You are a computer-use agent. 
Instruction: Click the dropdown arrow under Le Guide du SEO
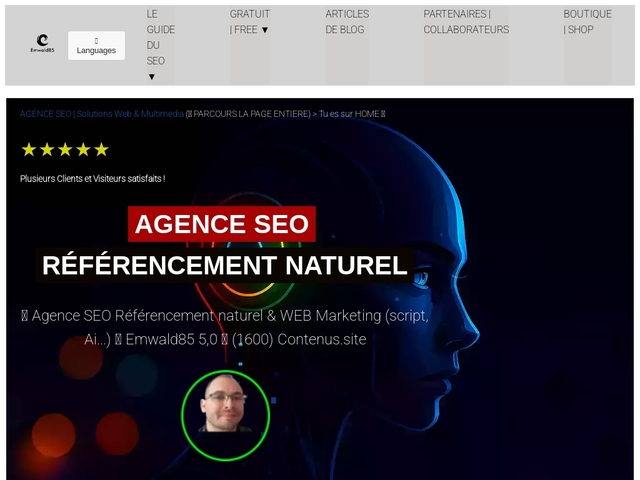pyautogui.click(x=152, y=77)
